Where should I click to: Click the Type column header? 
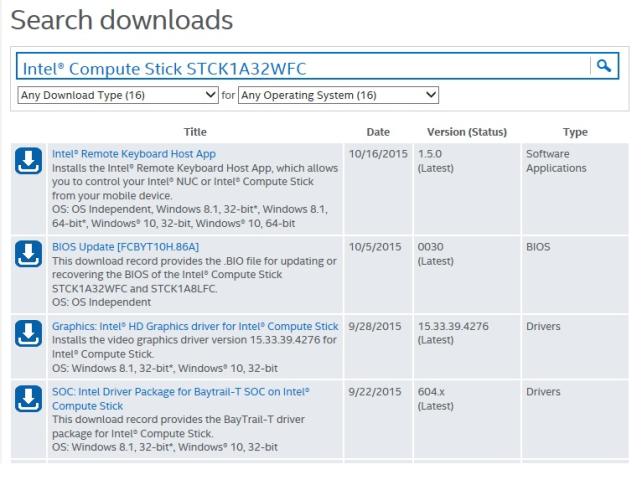[x=575, y=132]
